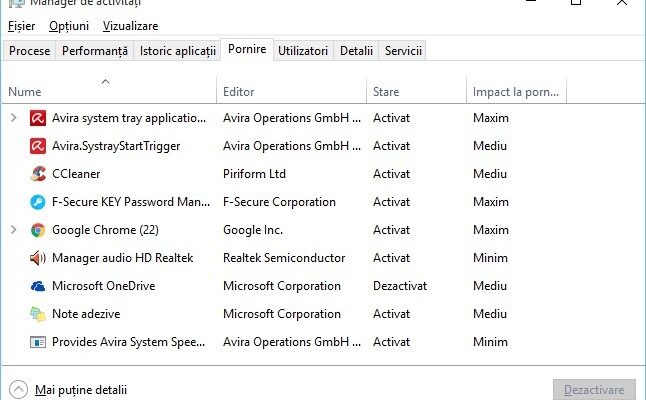The height and width of the screenshot is (400, 646).
Task: Click the CCleaner startup icon
Action: tap(38, 174)
